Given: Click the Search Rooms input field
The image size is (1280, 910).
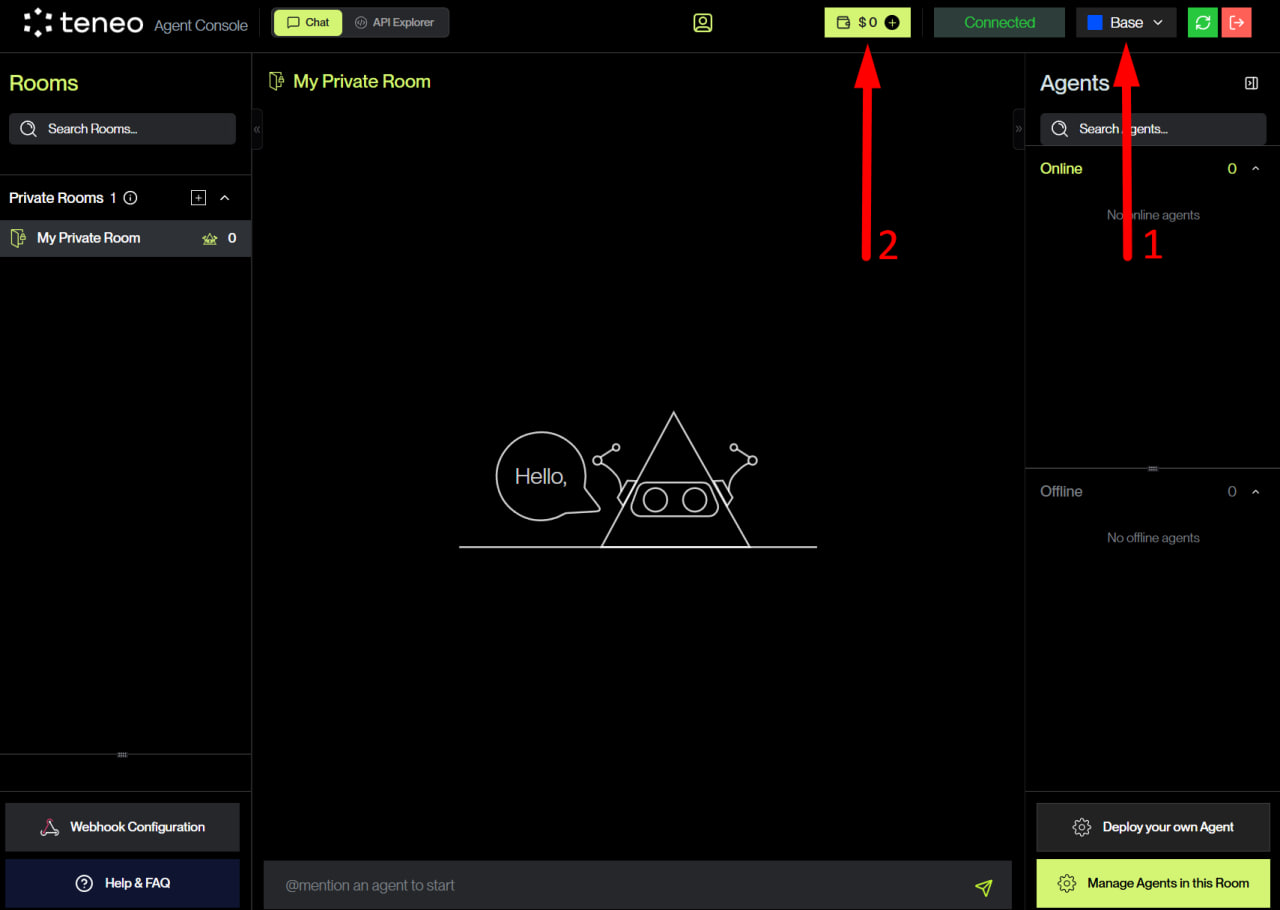Looking at the screenshot, I should click(x=123, y=129).
